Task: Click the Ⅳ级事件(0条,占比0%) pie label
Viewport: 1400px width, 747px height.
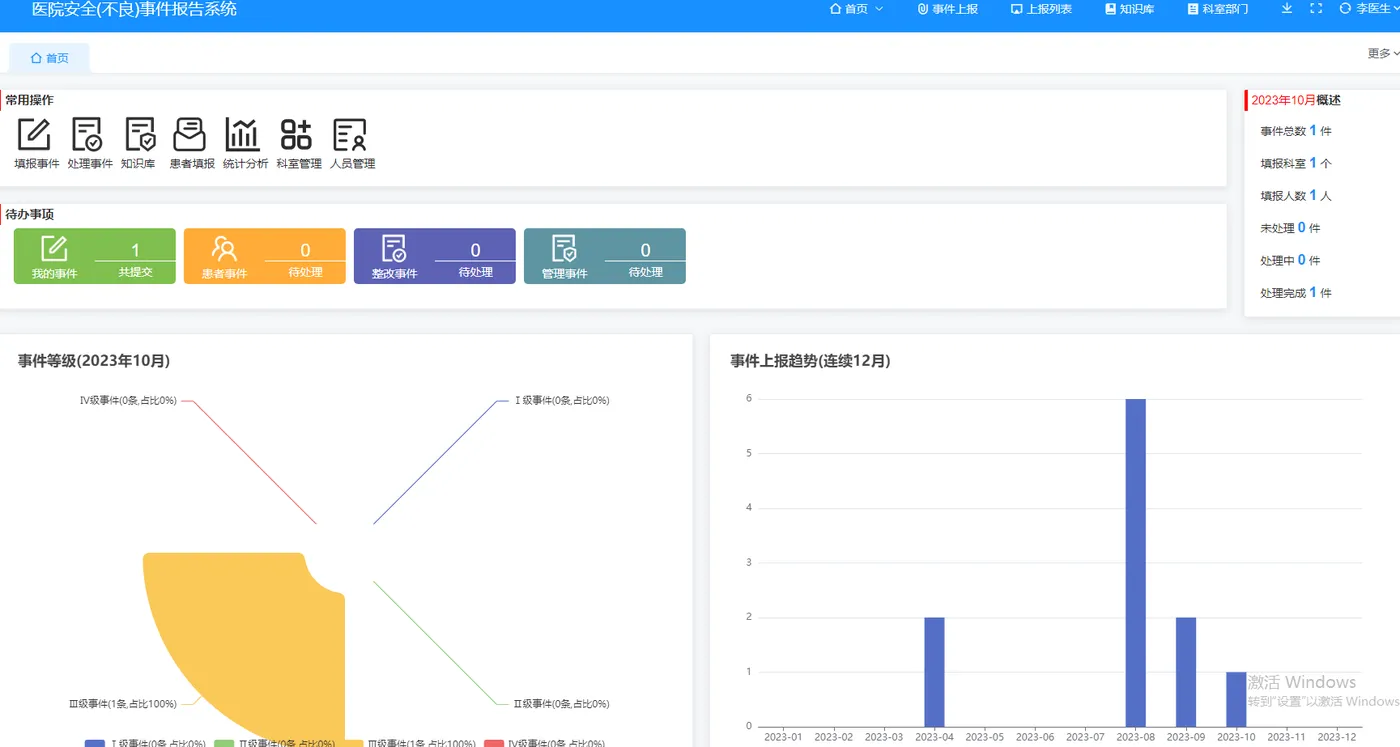Action: click(128, 400)
